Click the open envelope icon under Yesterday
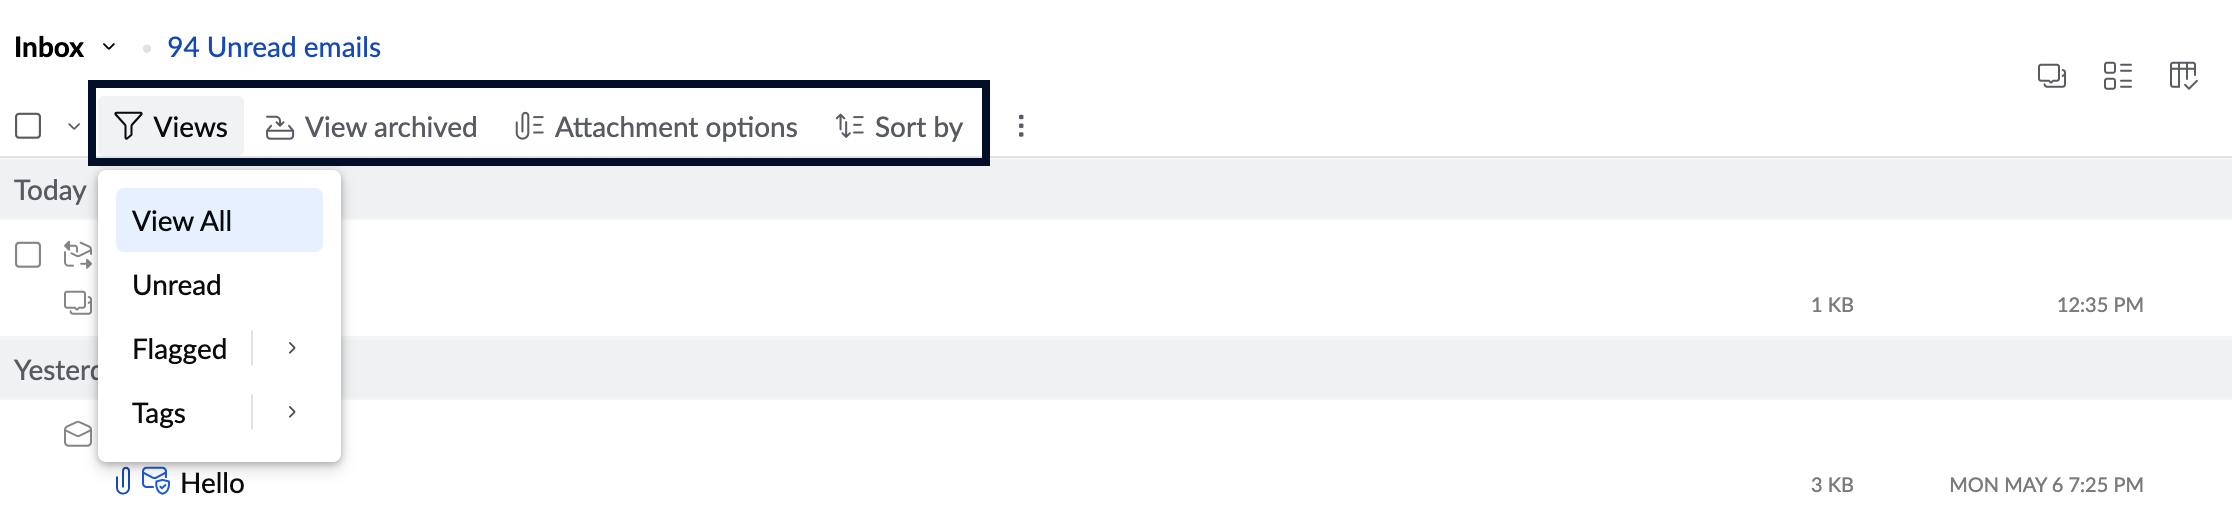Viewport: 2232px width, 512px height. tap(78, 434)
